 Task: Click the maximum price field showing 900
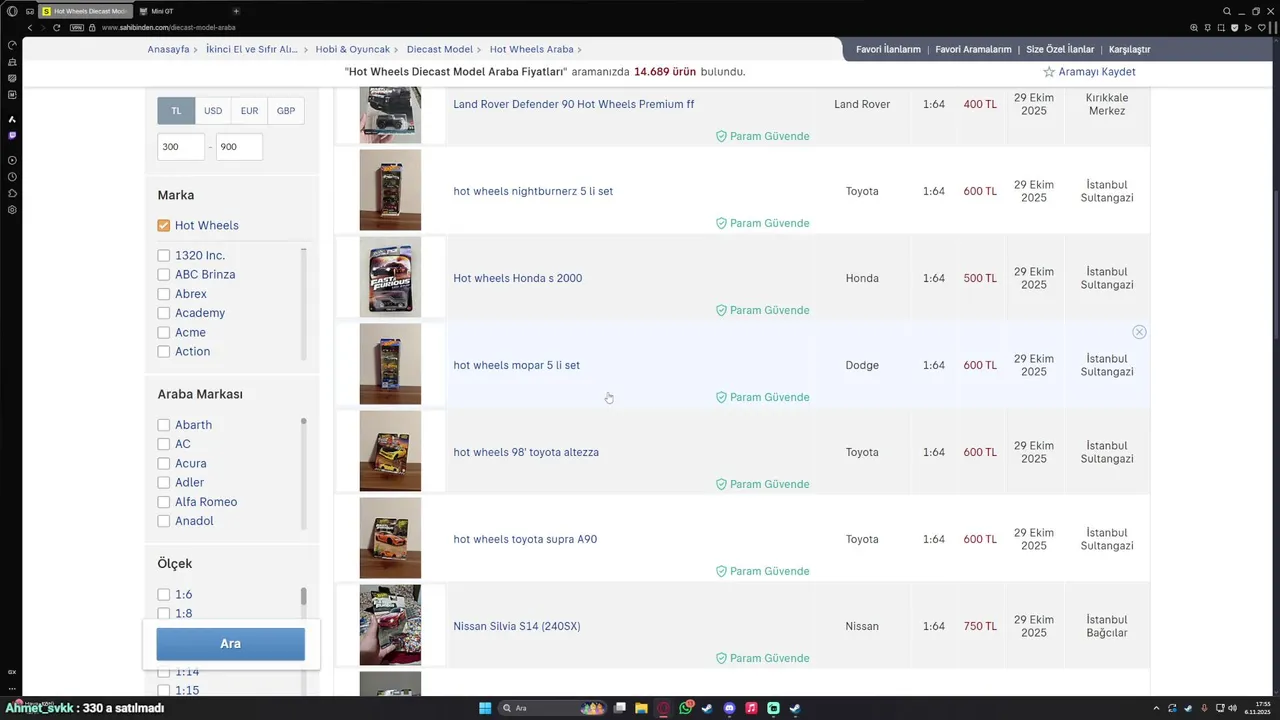[239, 147]
